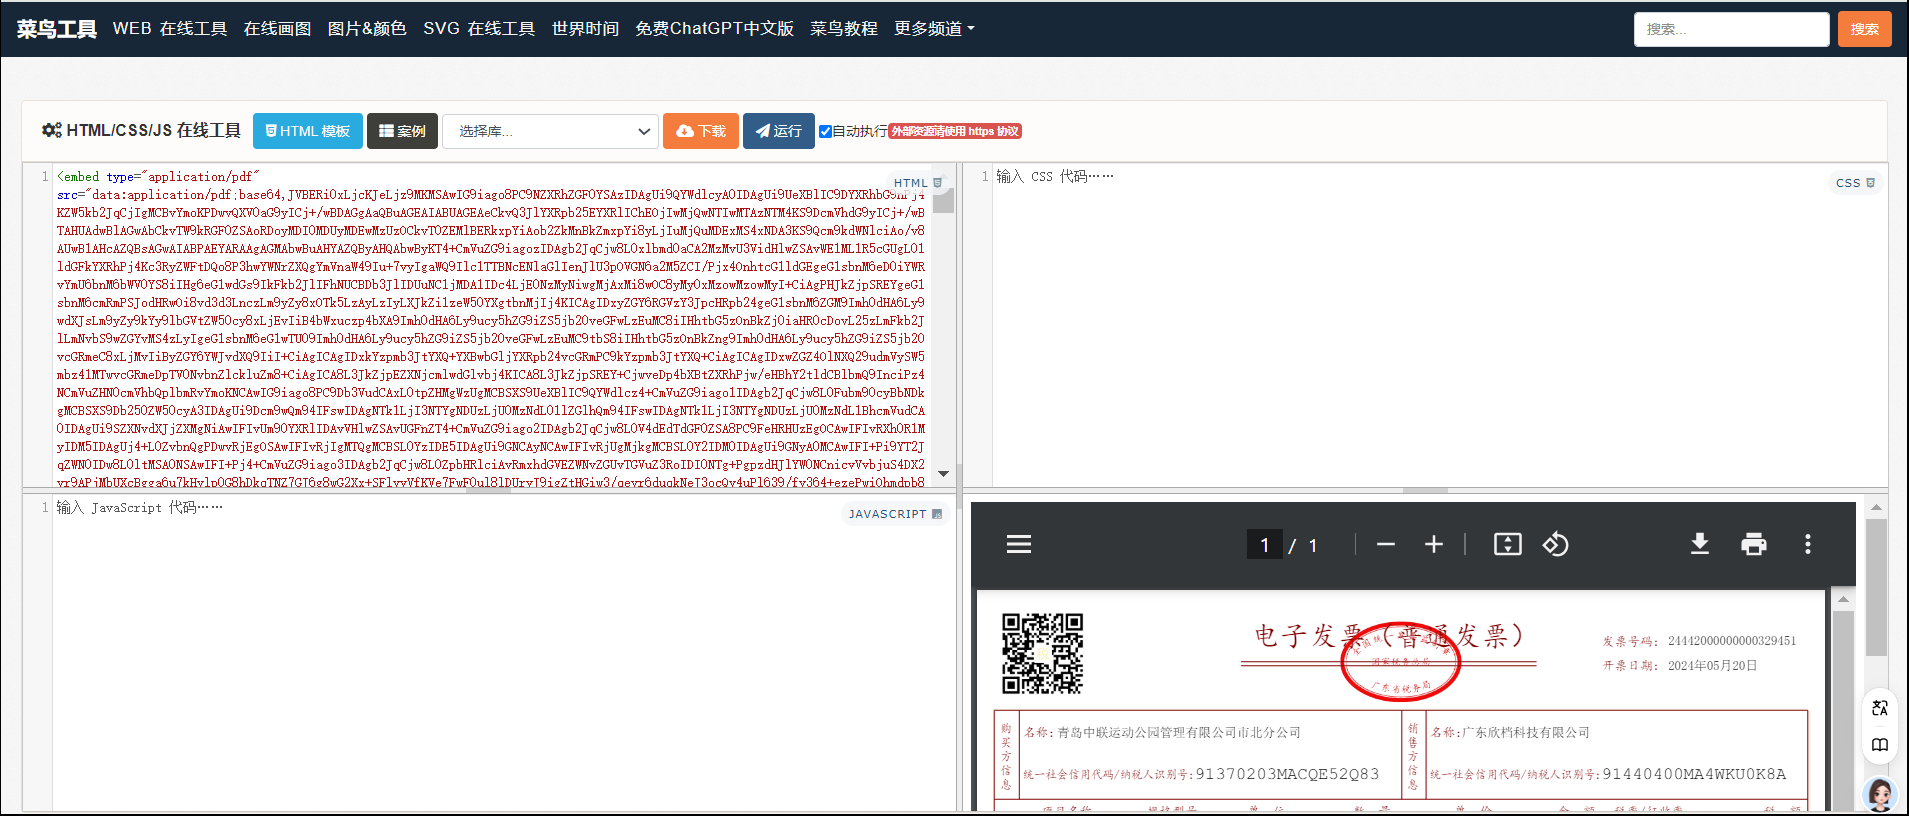
Task: Click the 运行 run button
Action: click(x=778, y=131)
